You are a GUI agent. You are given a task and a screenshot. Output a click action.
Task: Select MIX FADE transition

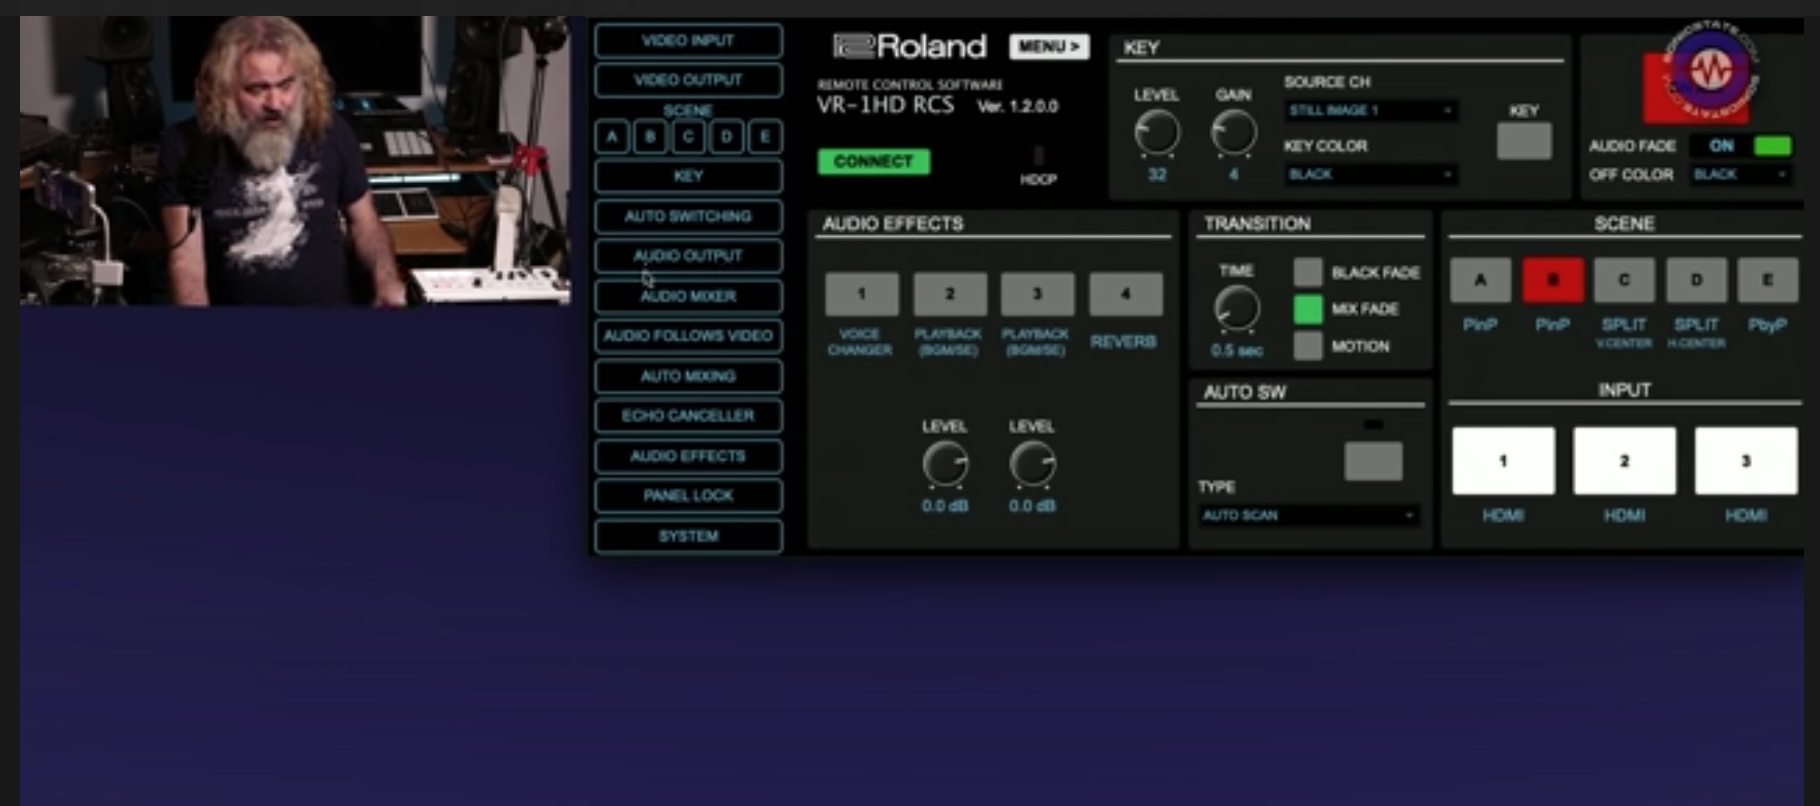click(x=1308, y=309)
